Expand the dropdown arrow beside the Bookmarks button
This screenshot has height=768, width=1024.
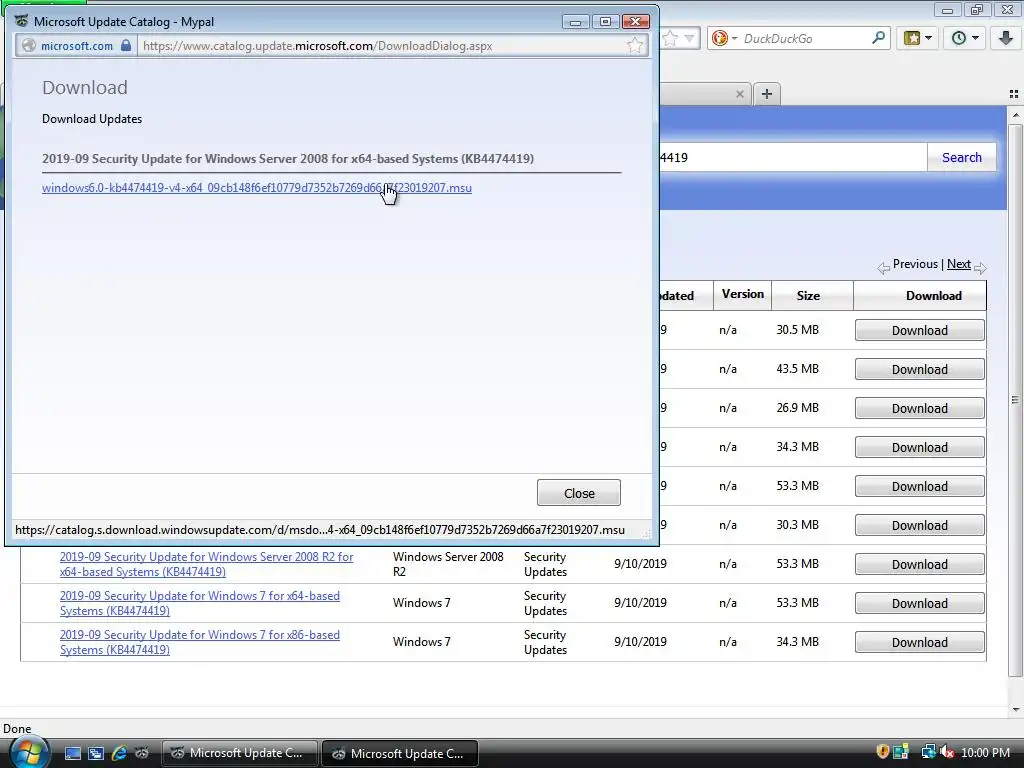coord(929,38)
